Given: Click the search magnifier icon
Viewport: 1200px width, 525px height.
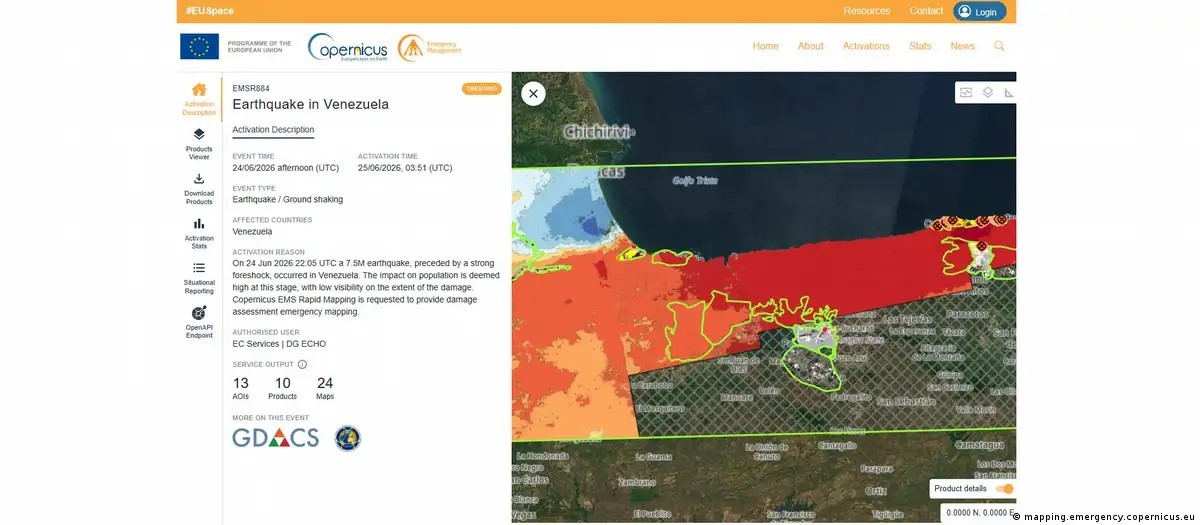Looking at the screenshot, I should [x=999, y=46].
